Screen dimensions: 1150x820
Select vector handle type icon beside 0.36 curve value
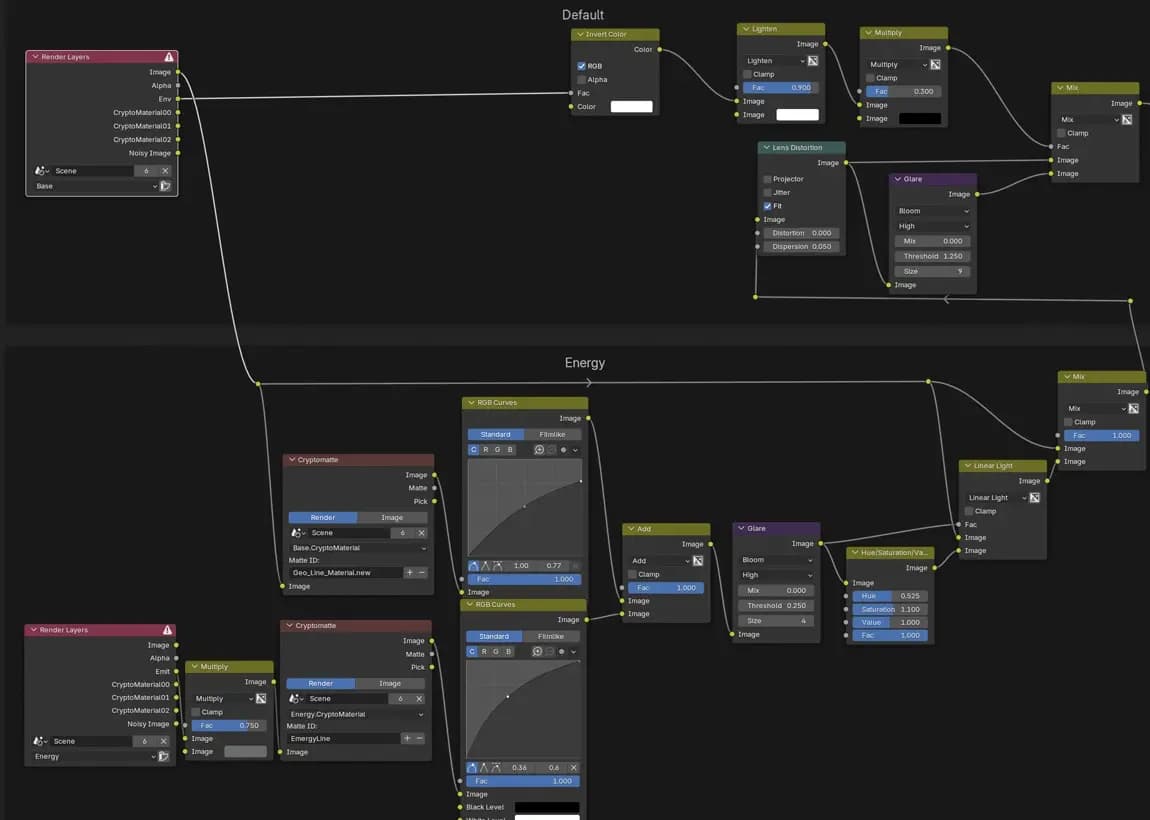point(484,767)
